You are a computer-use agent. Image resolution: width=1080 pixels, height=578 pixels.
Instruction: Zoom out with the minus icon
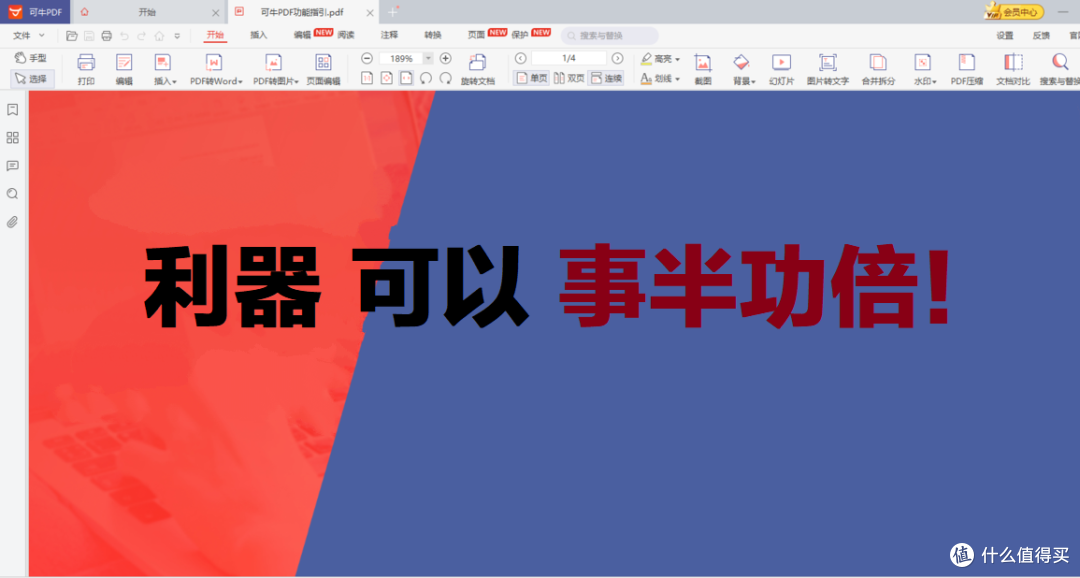click(367, 59)
